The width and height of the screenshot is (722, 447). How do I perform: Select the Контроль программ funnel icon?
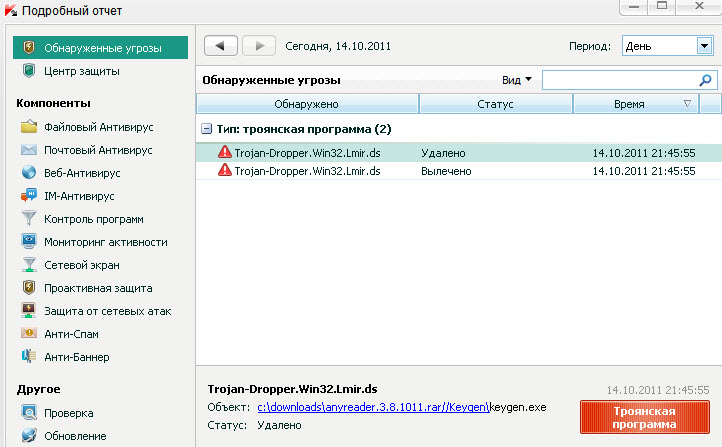point(29,219)
